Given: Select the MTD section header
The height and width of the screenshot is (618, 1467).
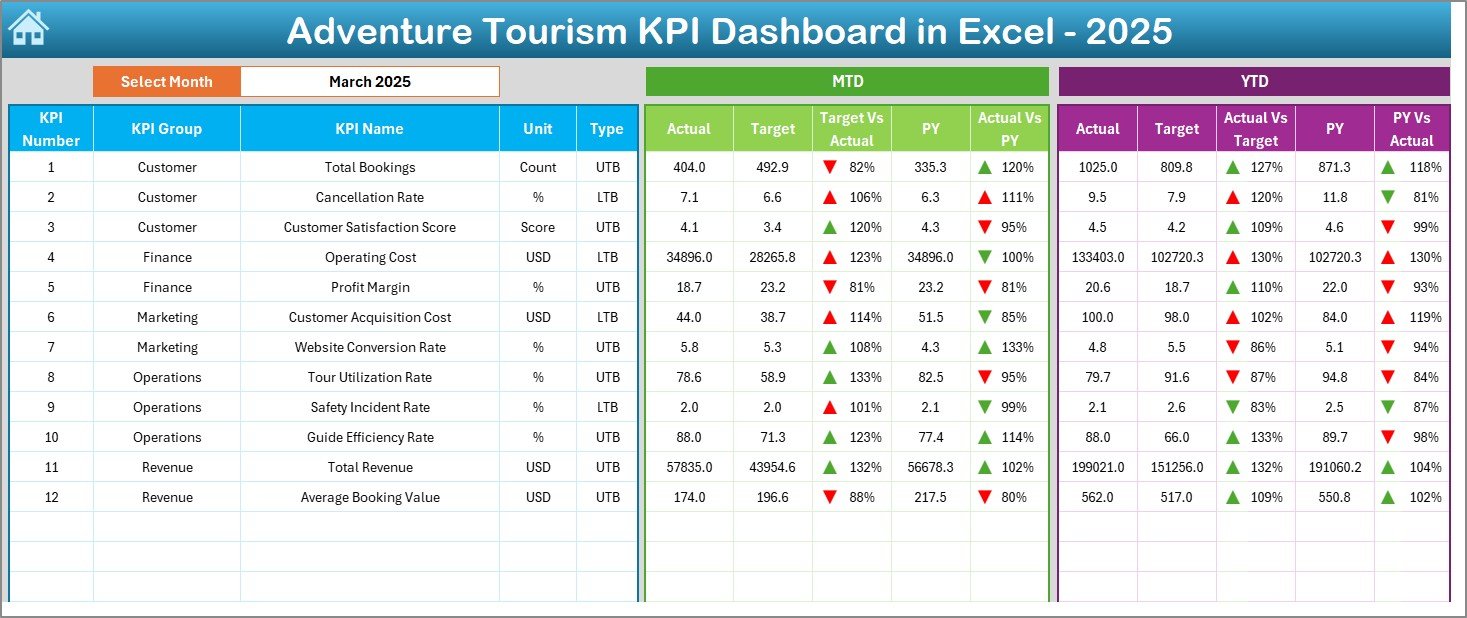Looking at the screenshot, I should (x=847, y=82).
